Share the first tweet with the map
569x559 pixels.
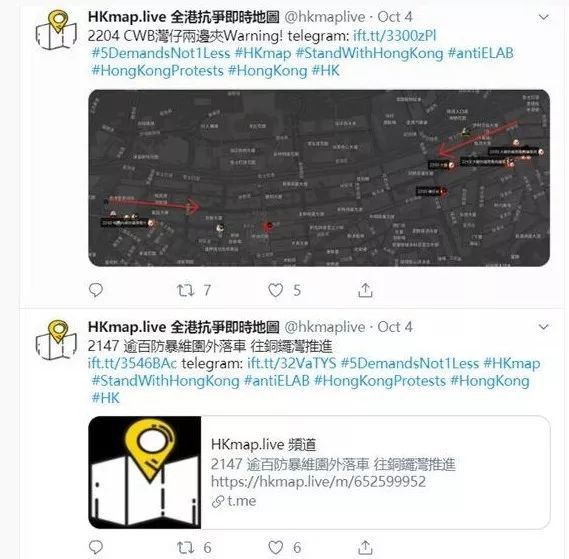[365, 290]
